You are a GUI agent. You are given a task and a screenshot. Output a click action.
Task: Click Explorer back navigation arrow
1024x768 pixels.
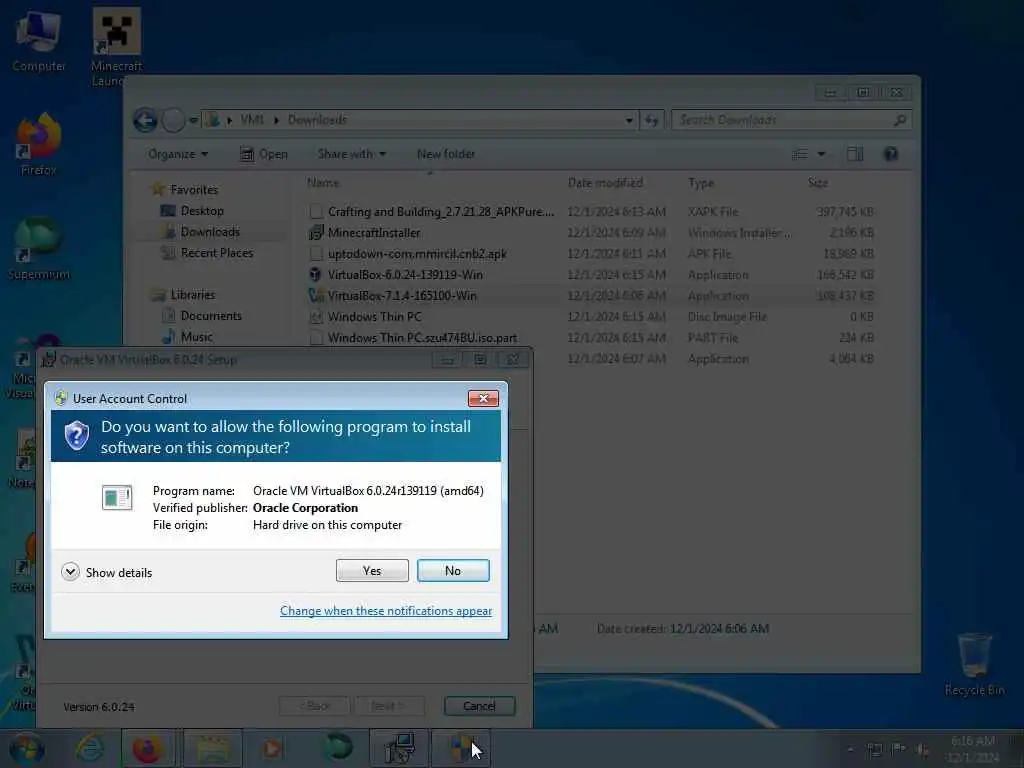pyautogui.click(x=145, y=120)
